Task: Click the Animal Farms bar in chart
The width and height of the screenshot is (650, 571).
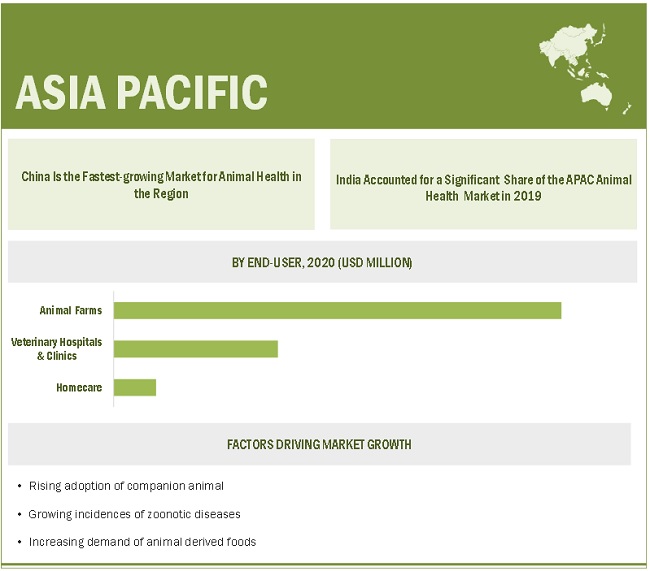Action: [337, 310]
